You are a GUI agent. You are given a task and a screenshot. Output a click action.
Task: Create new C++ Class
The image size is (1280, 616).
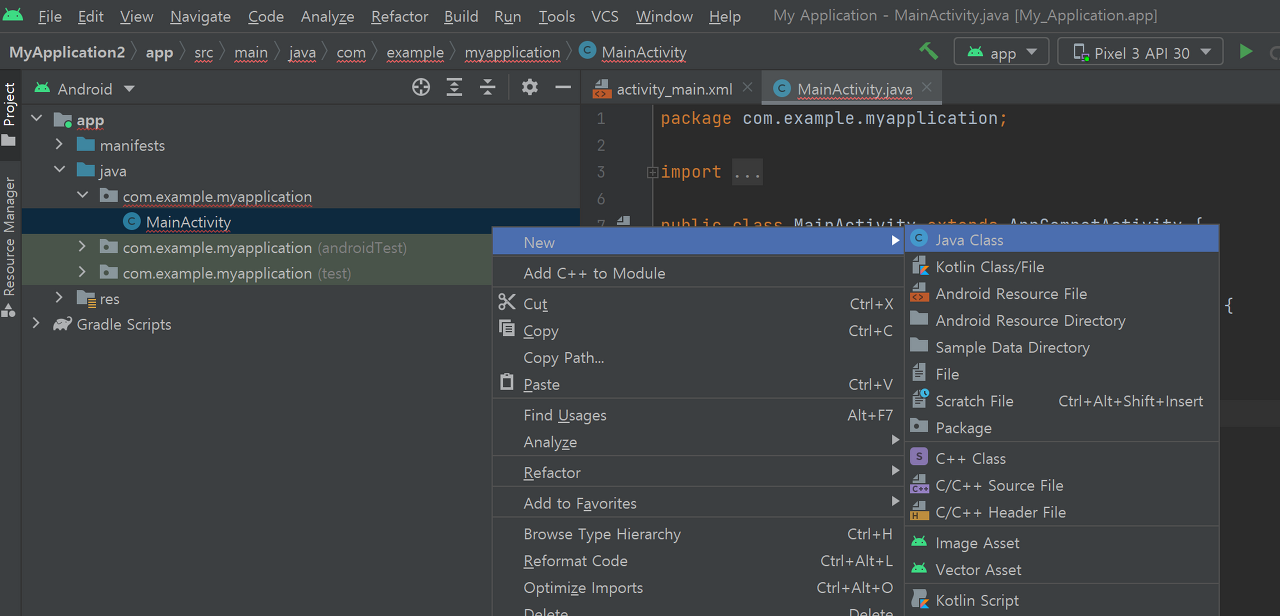pyautogui.click(x=1062, y=459)
